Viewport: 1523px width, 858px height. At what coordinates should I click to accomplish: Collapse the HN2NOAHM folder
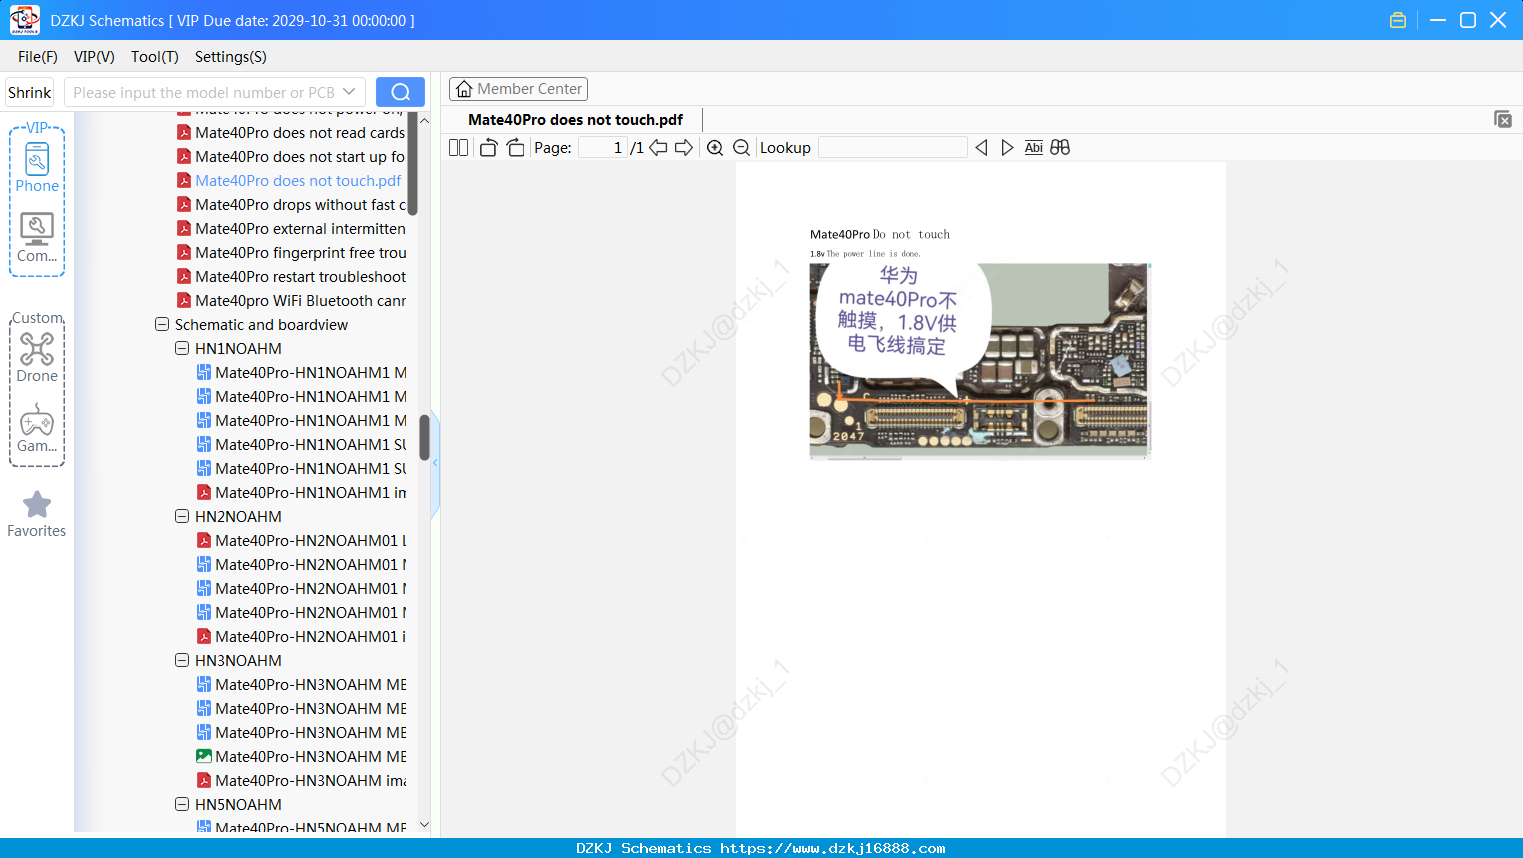coord(182,517)
